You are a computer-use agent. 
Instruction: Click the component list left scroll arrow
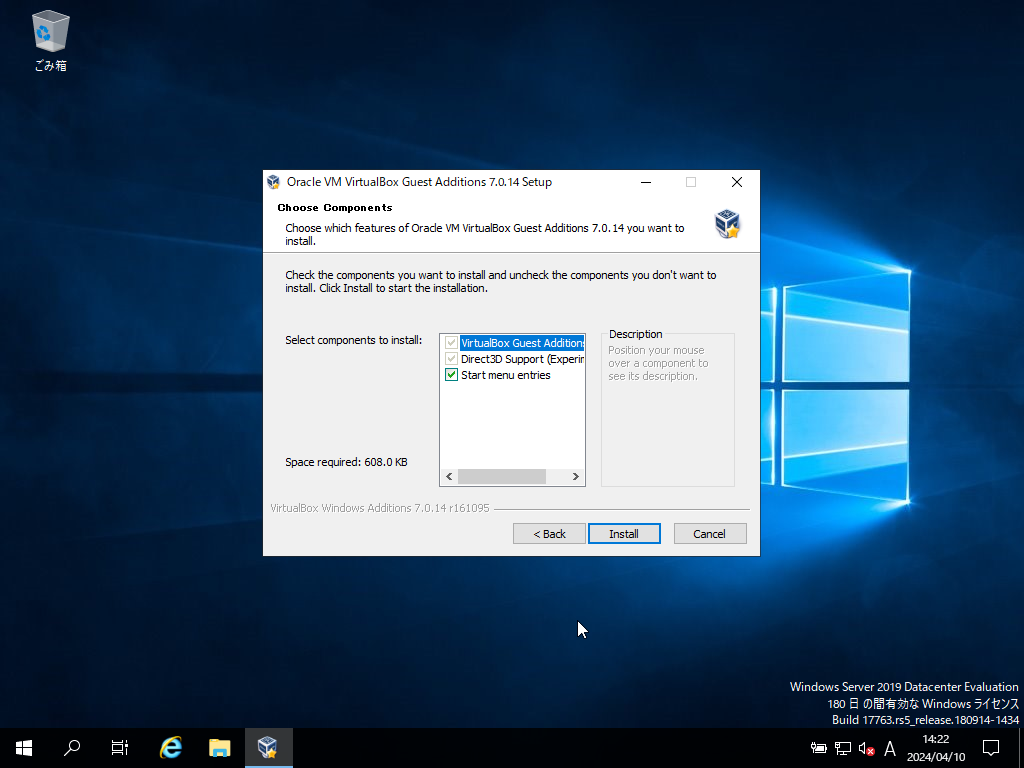click(449, 477)
